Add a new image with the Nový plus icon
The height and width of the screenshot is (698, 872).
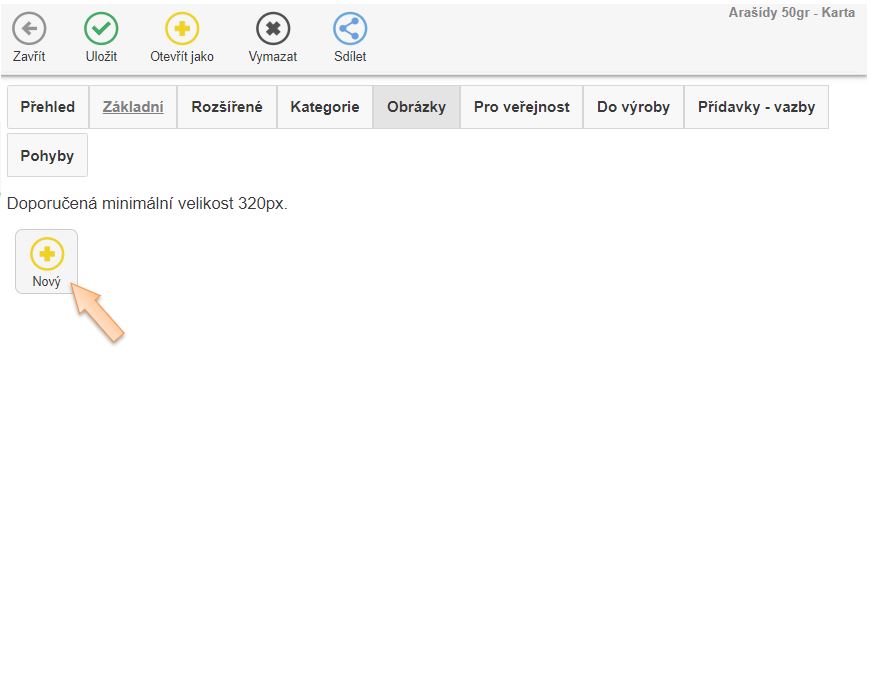pos(46,253)
